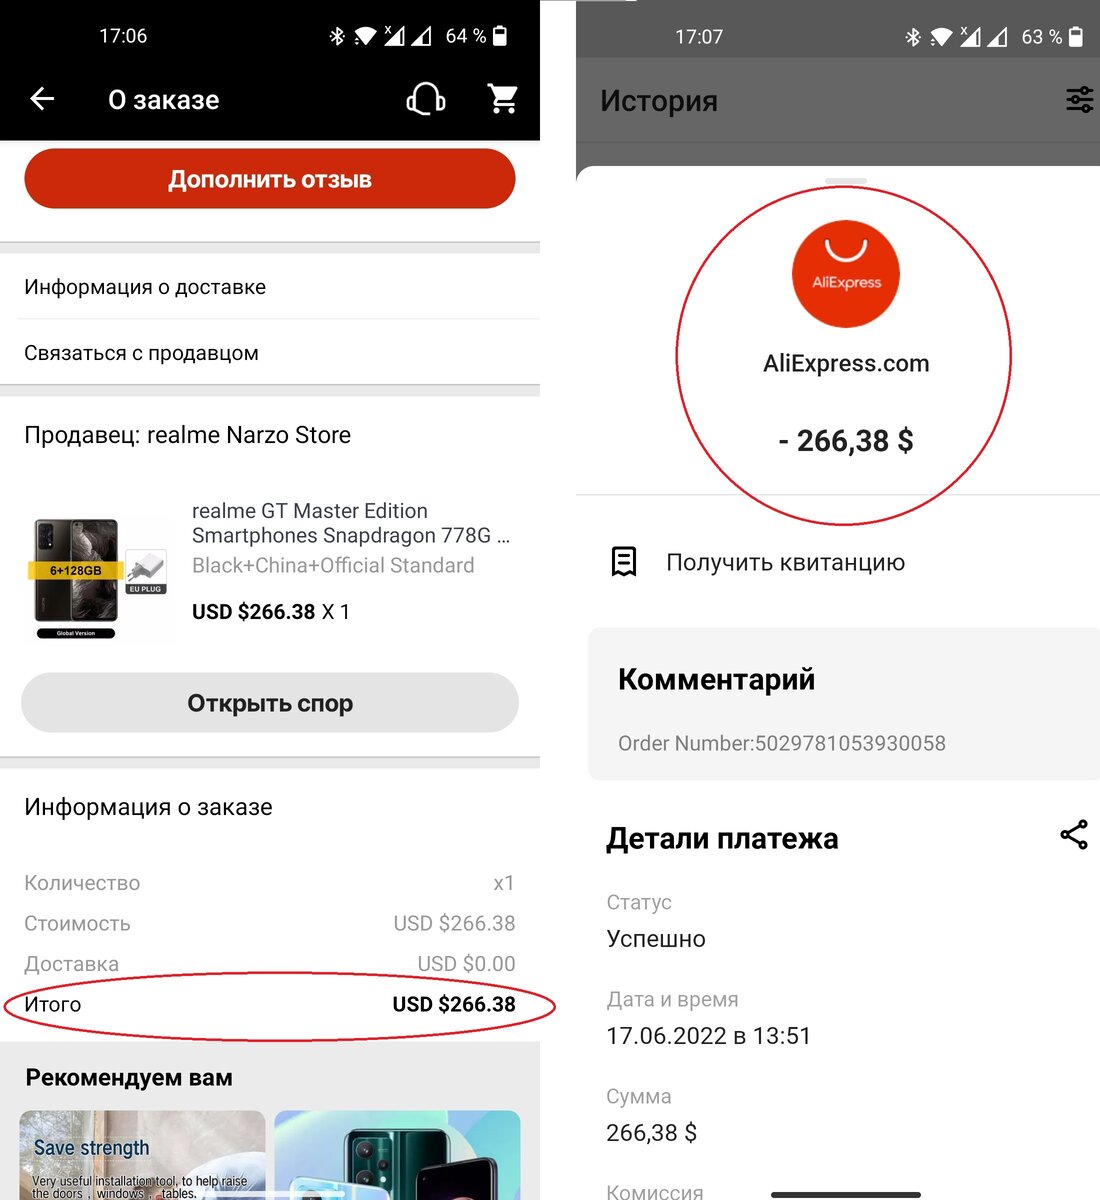
Task: Open recommended green realme phone card
Action: tap(397, 1155)
